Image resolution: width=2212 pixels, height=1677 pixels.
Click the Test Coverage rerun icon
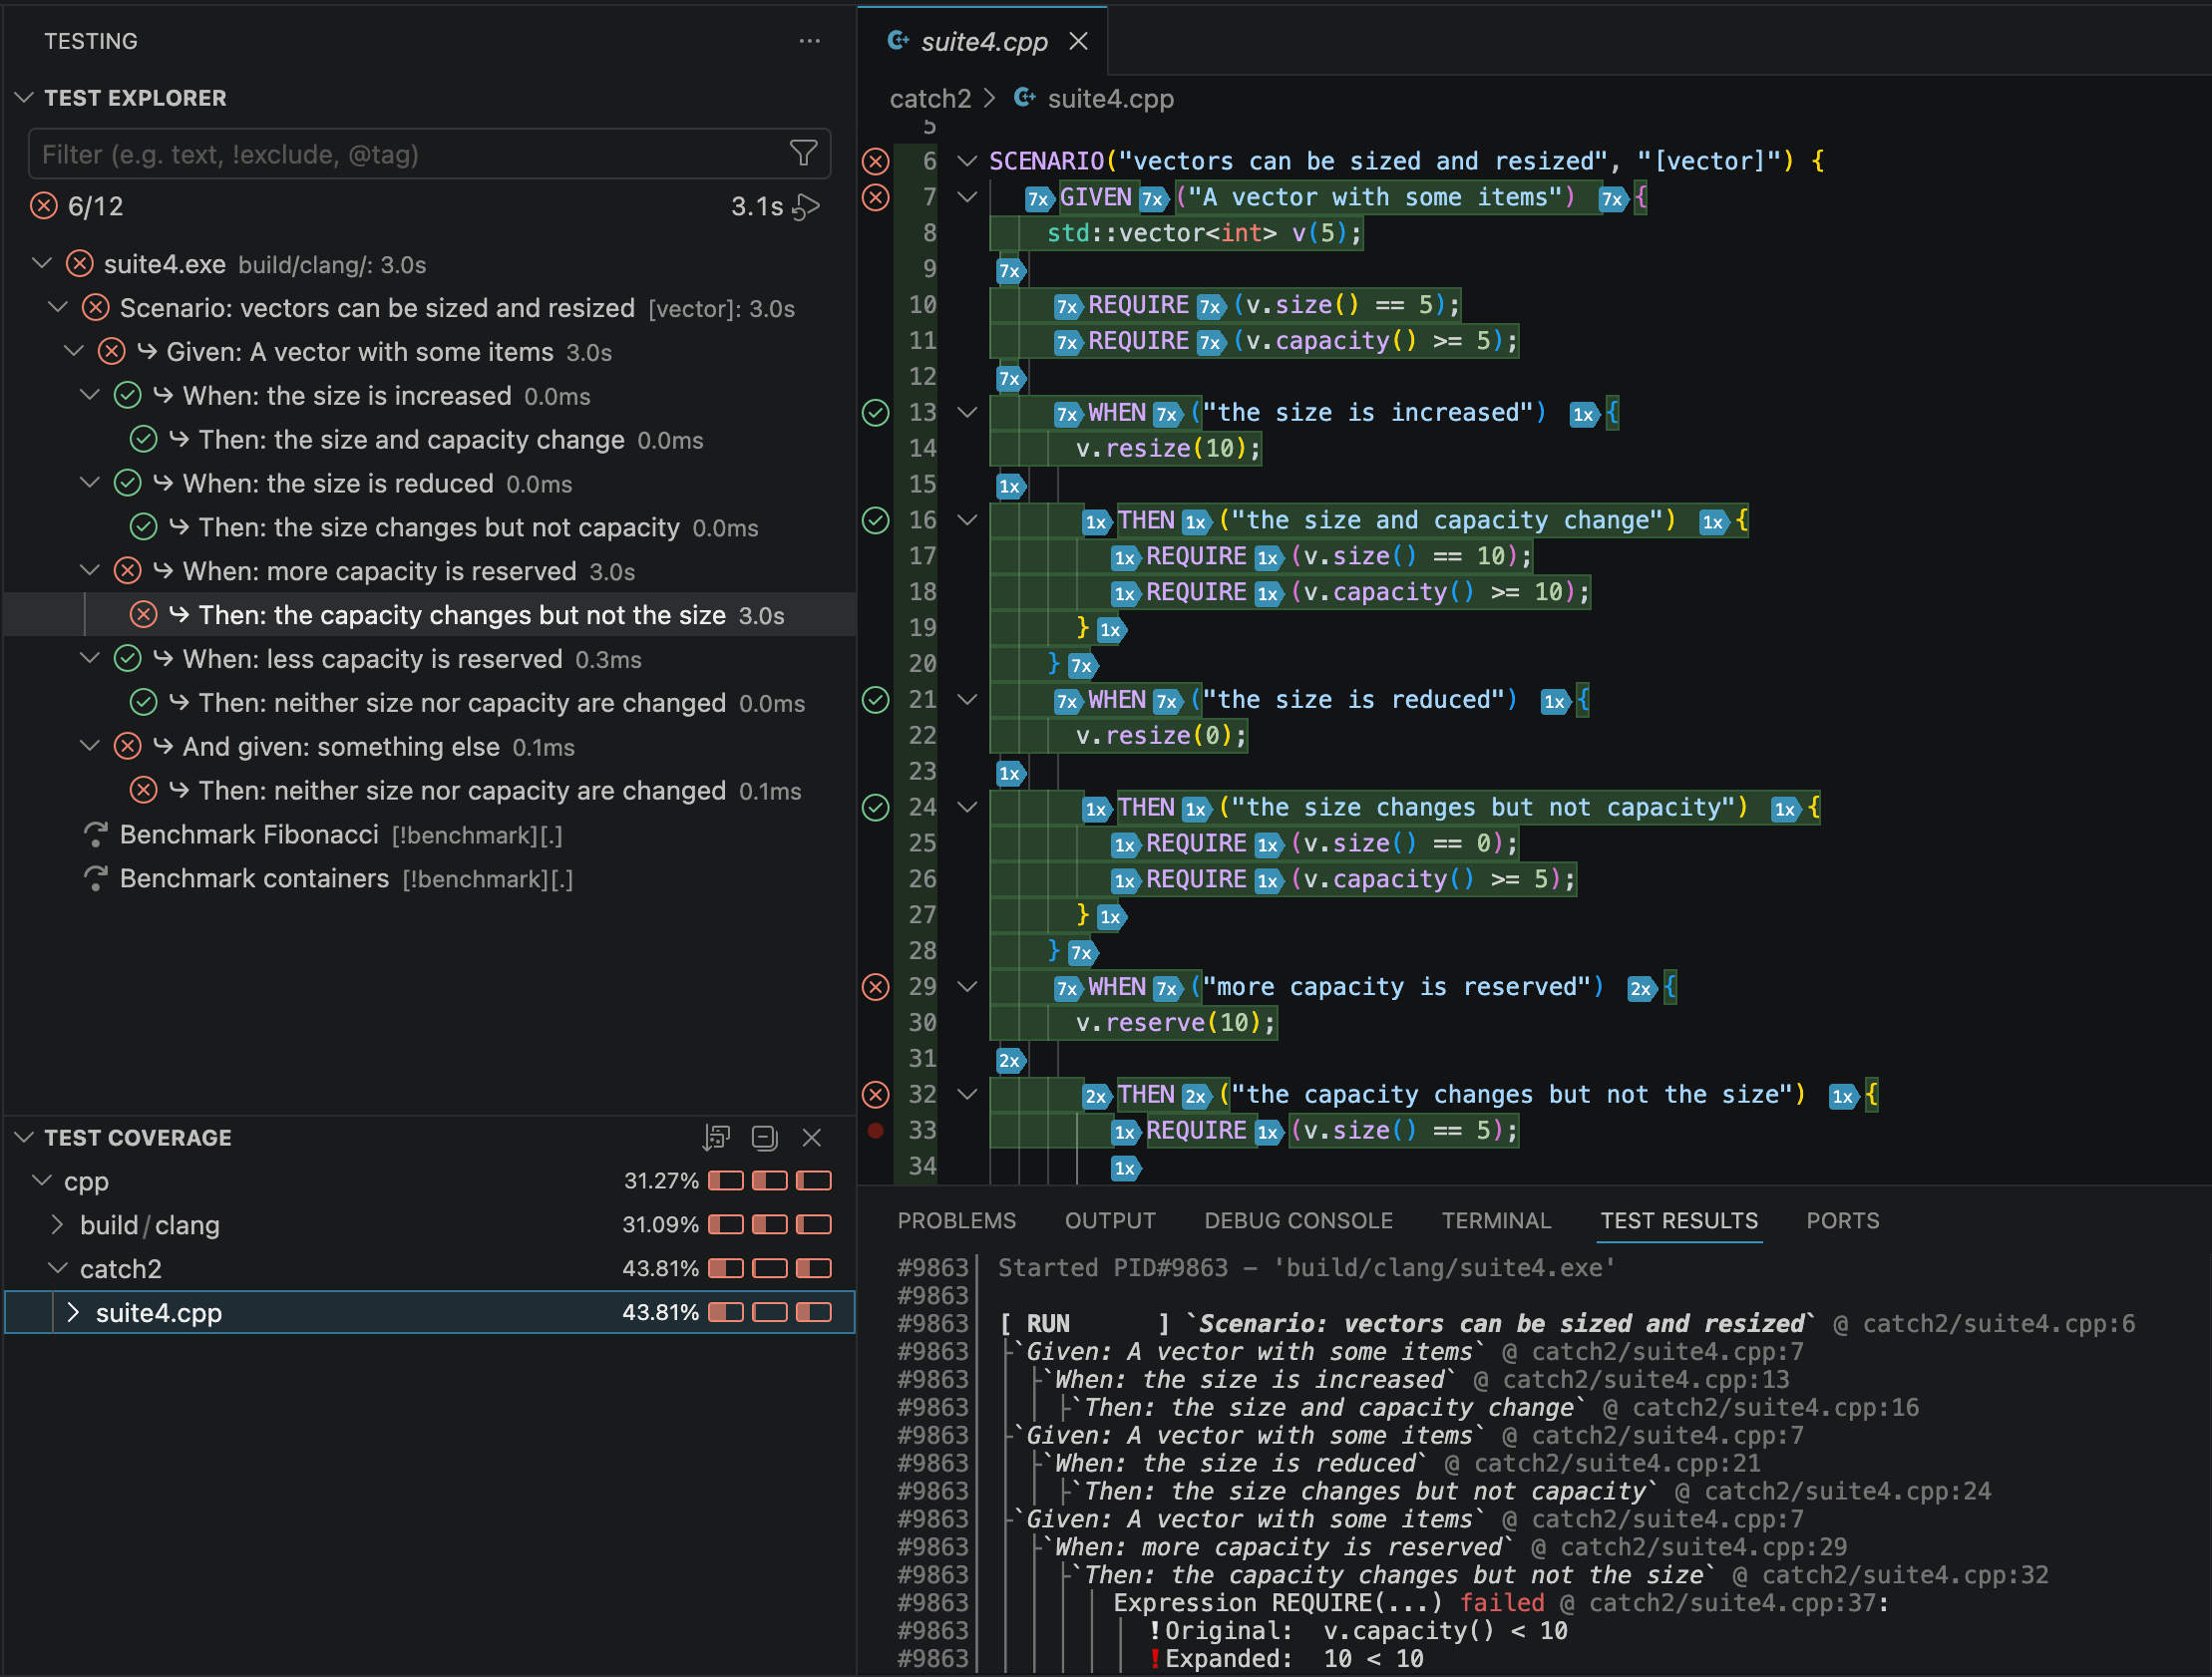tap(716, 1137)
